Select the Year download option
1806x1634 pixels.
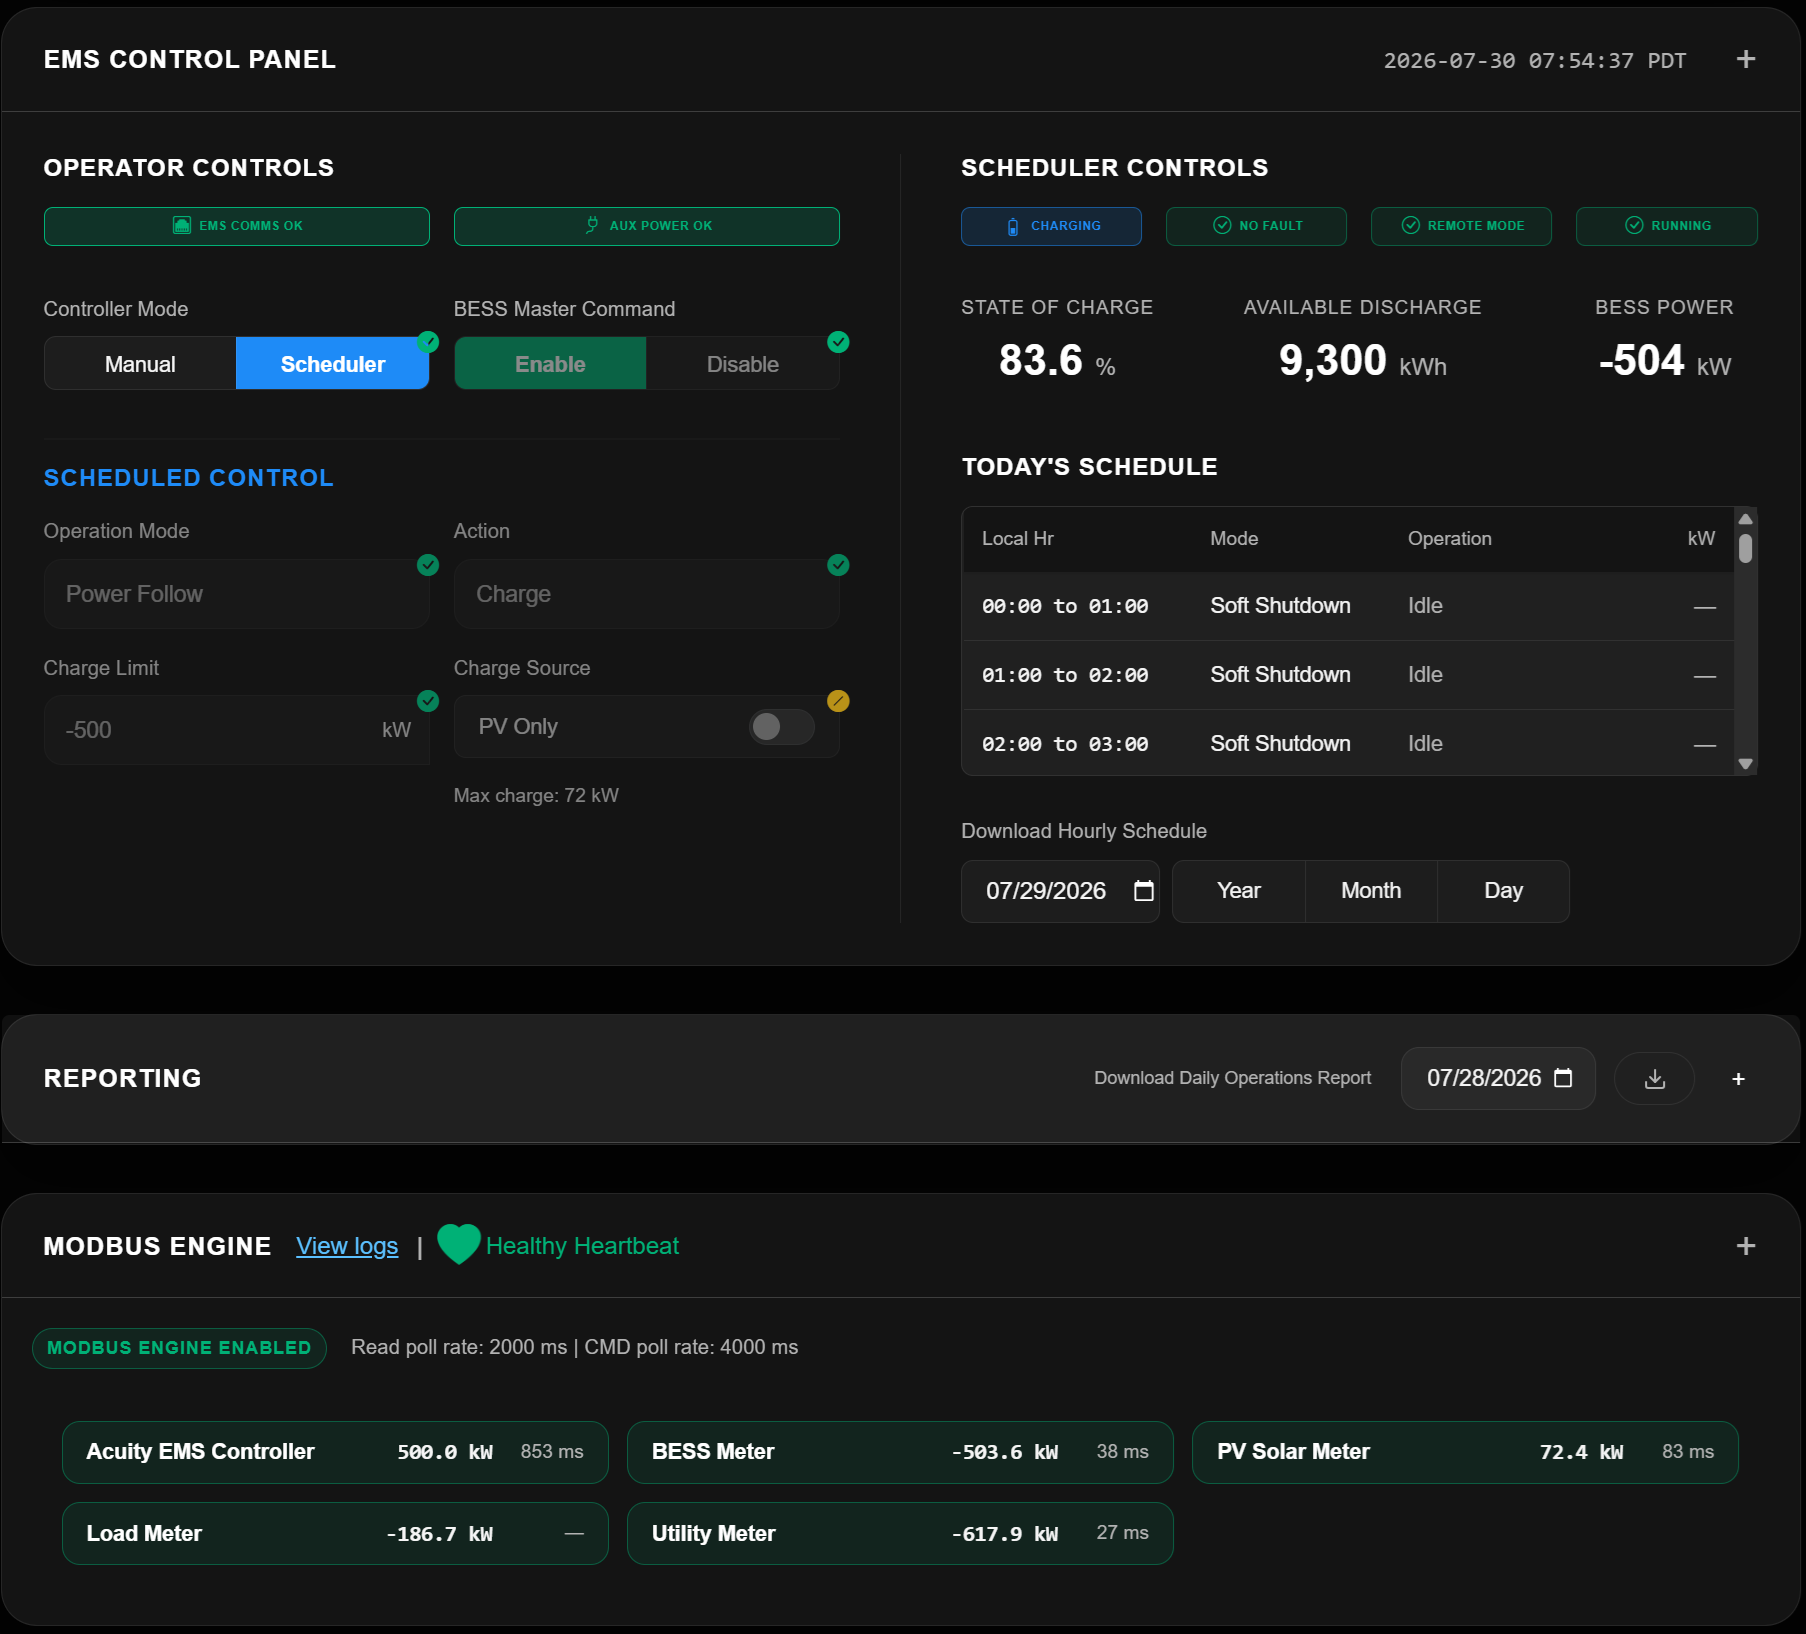pos(1239,890)
